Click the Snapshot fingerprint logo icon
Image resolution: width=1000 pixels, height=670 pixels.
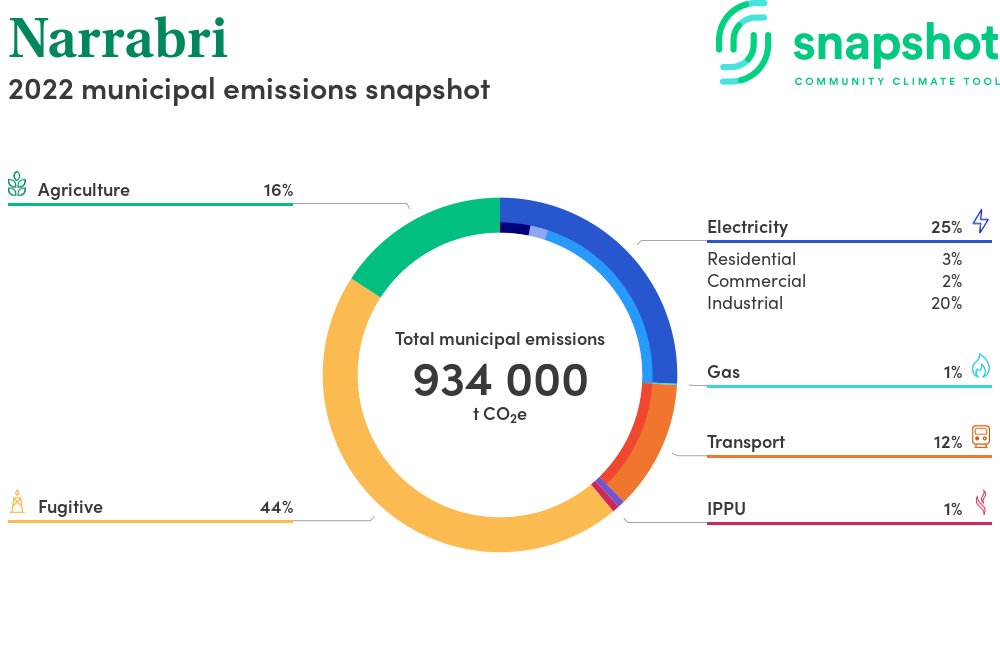click(x=747, y=43)
